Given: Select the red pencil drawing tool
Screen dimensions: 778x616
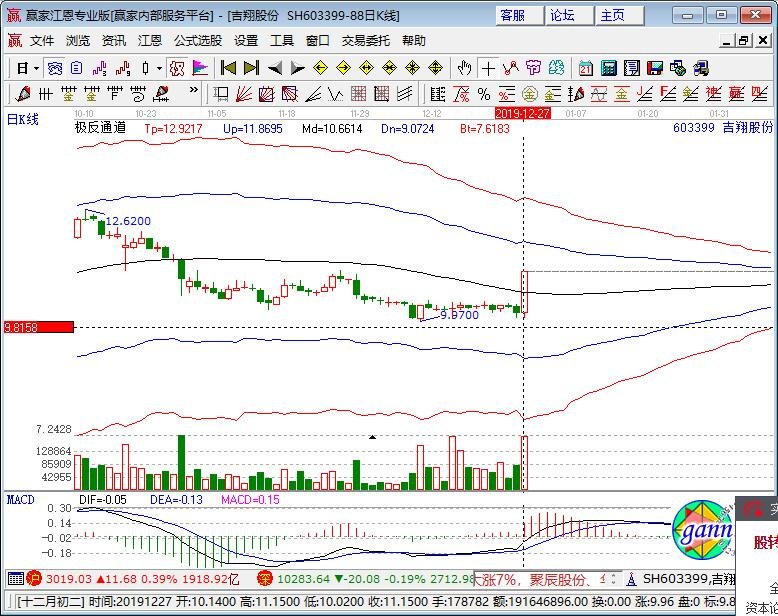Looking at the screenshot, I should pos(22,94).
